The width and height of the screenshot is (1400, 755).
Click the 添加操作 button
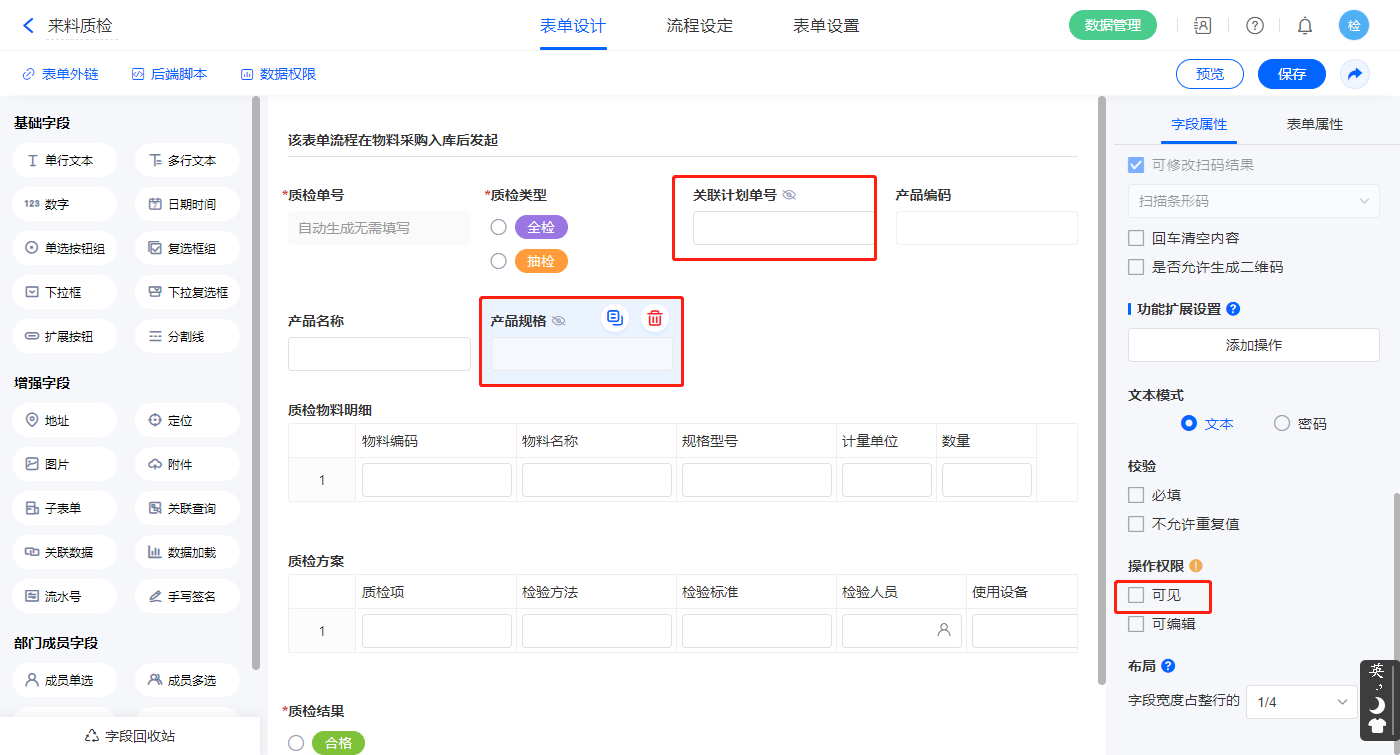click(x=1253, y=345)
